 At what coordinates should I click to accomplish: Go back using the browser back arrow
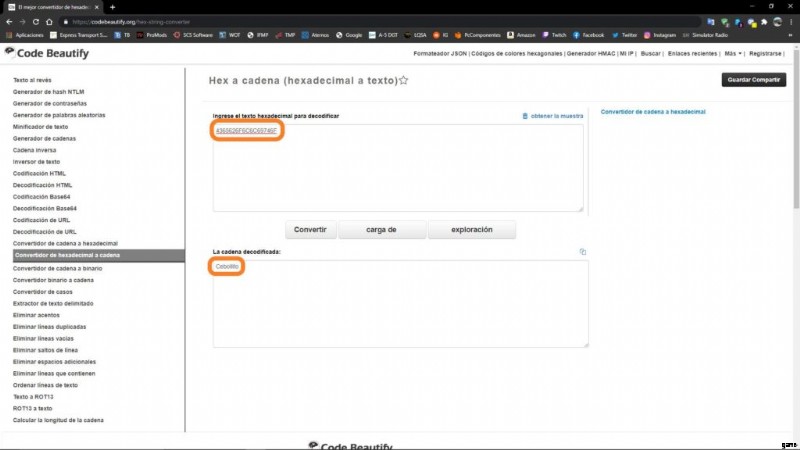(x=10, y=21)
